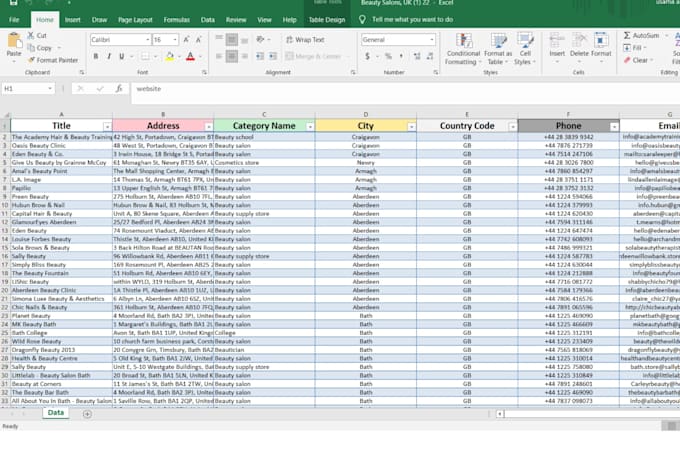Click the Save icon in title bar
680x453 pixels.
(x=13, y=3)
